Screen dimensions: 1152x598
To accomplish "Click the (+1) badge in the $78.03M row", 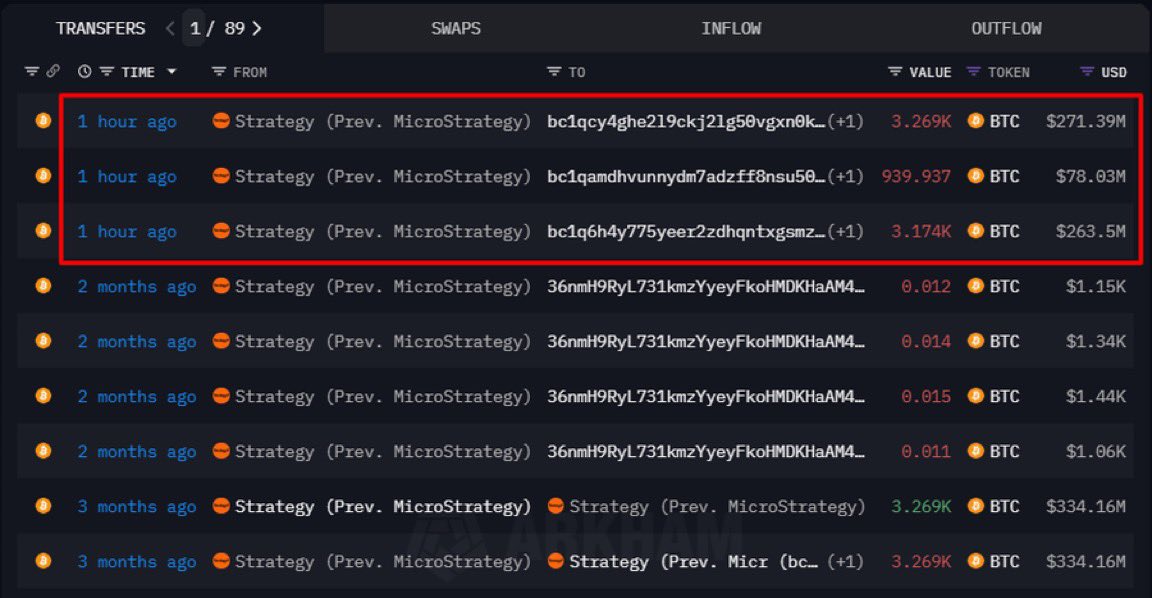I will pyautogui.click(x=846, y=176).
